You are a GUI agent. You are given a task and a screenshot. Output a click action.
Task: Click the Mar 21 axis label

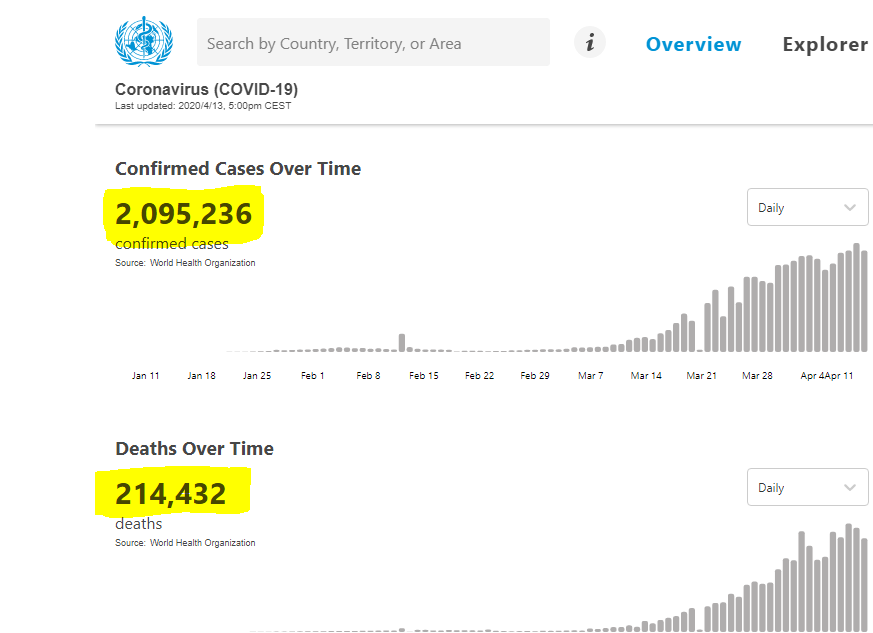702,376
